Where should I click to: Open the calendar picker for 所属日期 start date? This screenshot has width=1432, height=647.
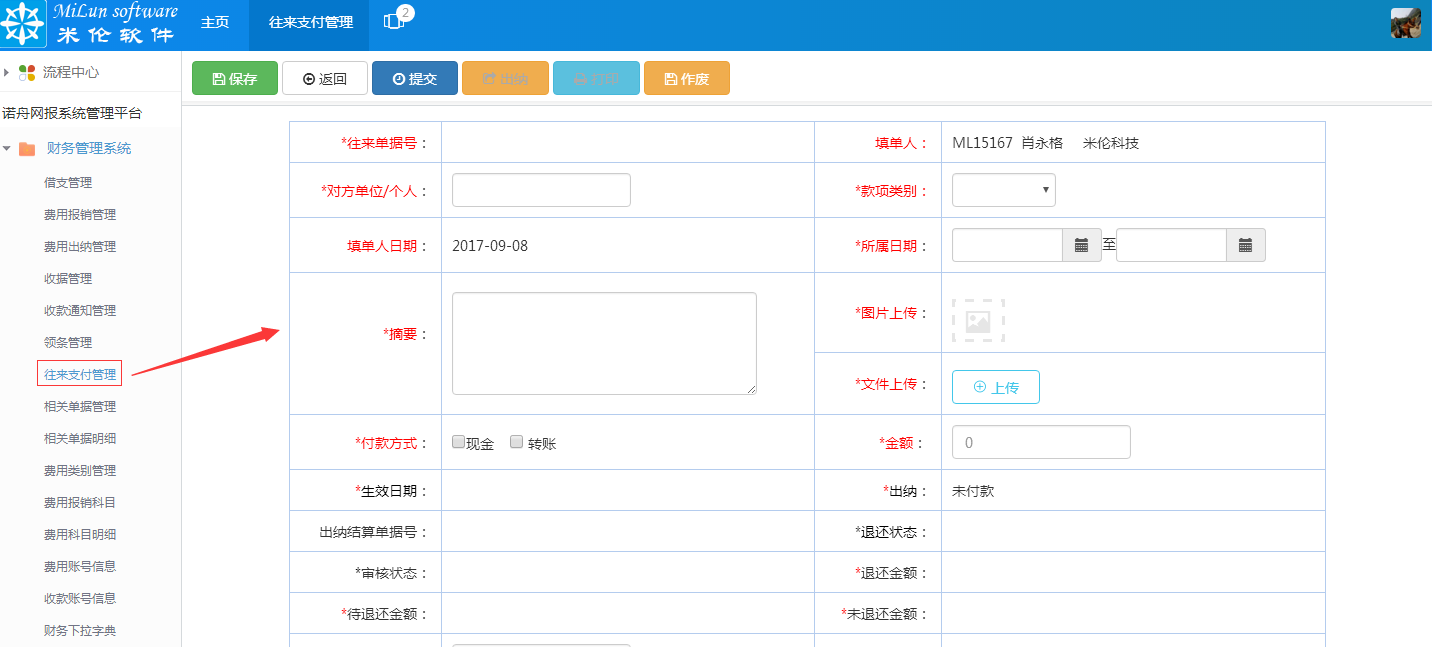coord(1081,244)
